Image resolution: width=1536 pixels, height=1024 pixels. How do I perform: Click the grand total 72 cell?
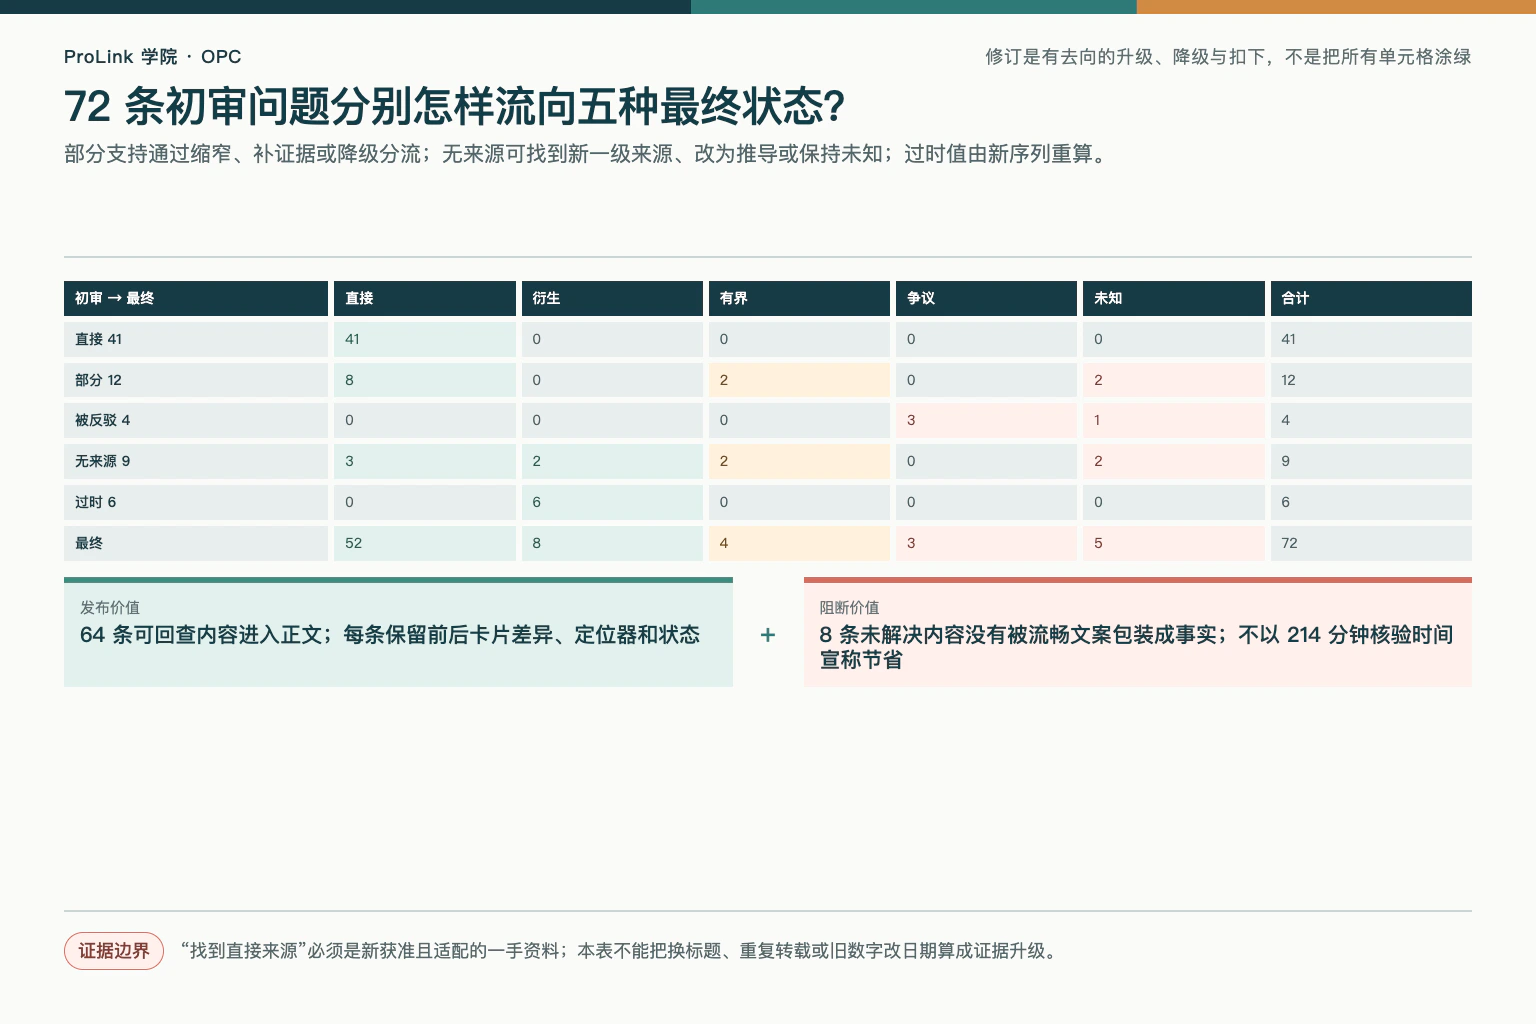1371,543
